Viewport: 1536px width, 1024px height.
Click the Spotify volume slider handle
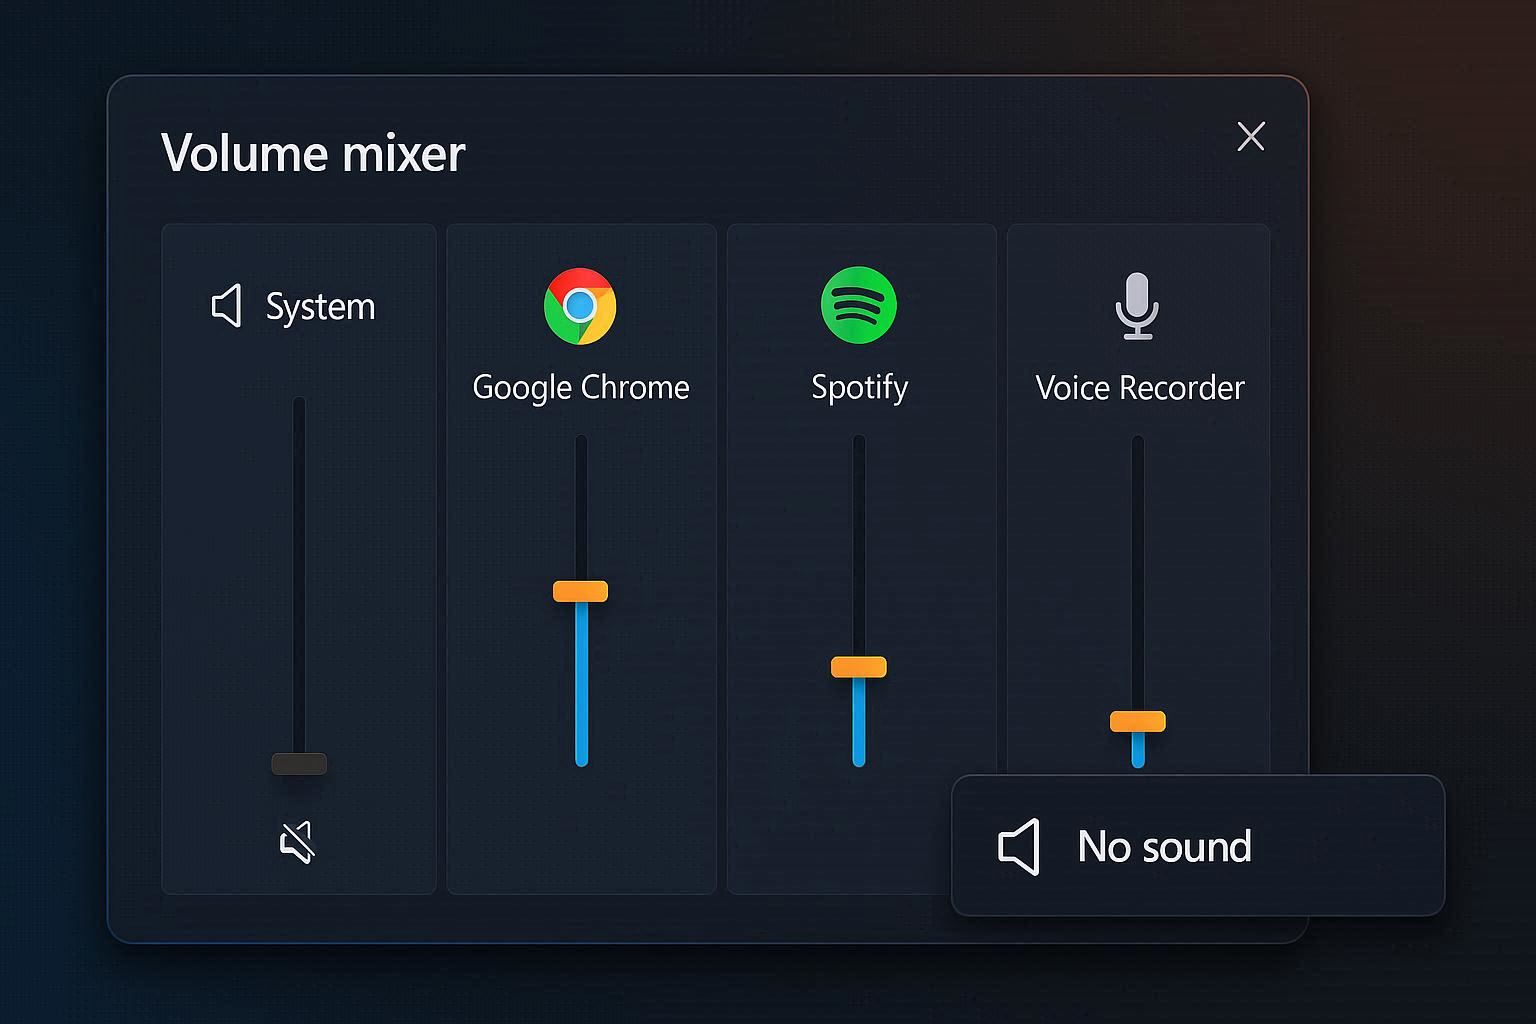(858, 667)
